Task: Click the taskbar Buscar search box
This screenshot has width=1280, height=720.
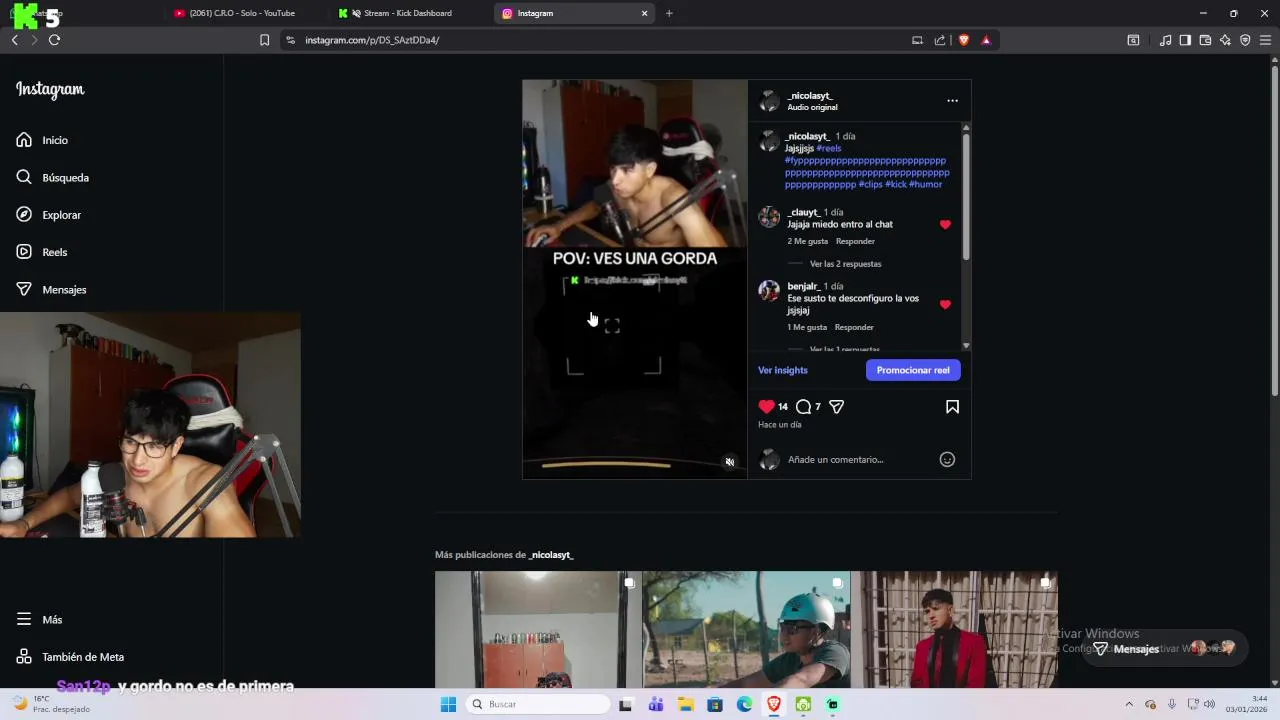Action: pos(539,704)
